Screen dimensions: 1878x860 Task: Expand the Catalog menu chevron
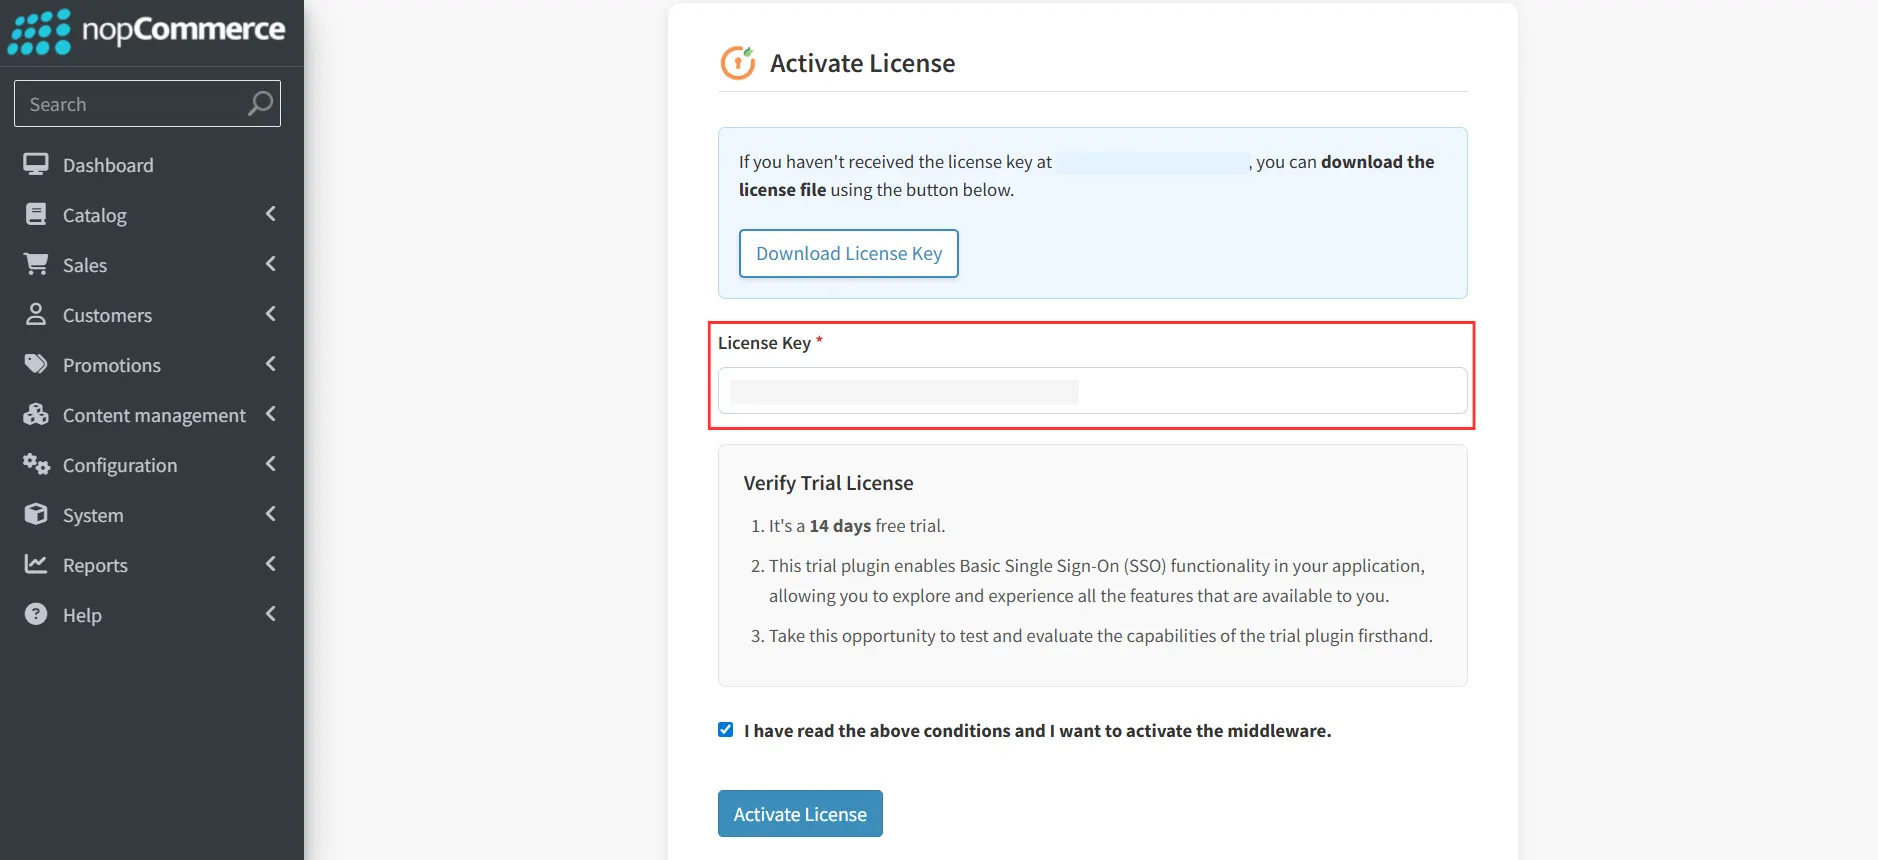270,214
